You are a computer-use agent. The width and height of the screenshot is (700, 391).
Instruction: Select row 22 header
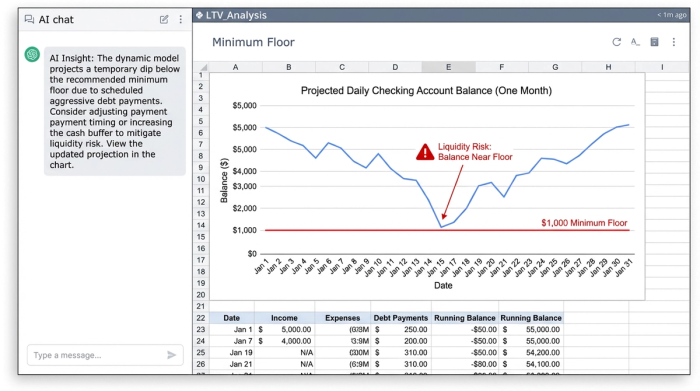[x=201, y=318]
